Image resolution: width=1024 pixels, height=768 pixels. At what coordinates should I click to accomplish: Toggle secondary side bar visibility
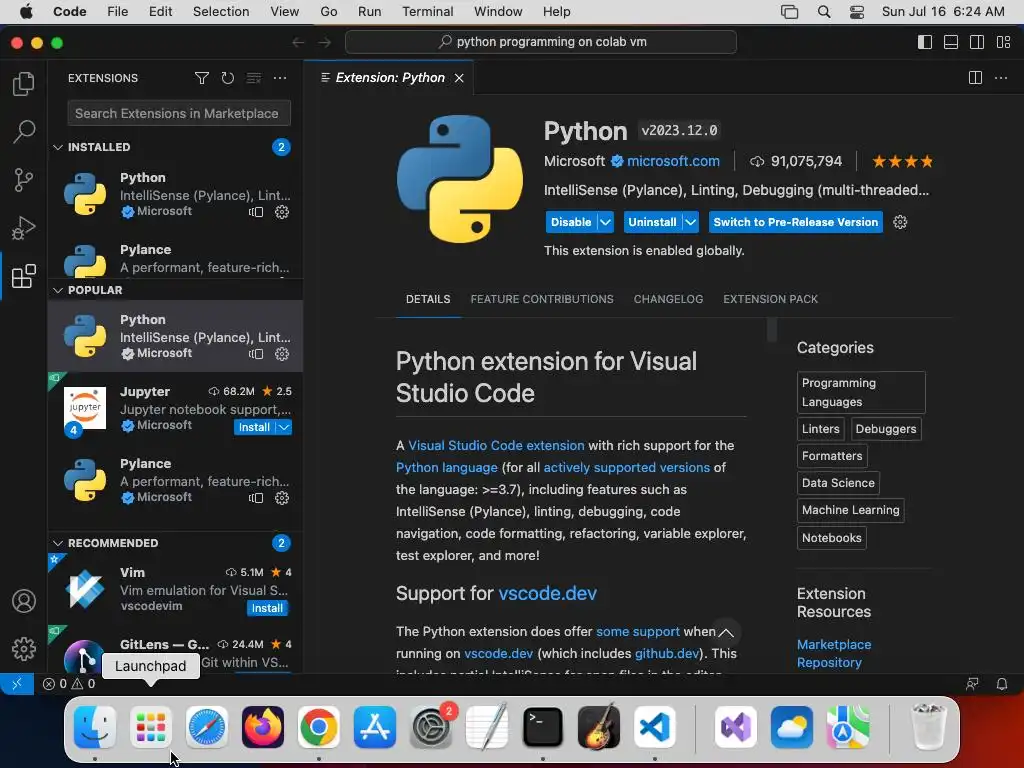coord(977,42)
